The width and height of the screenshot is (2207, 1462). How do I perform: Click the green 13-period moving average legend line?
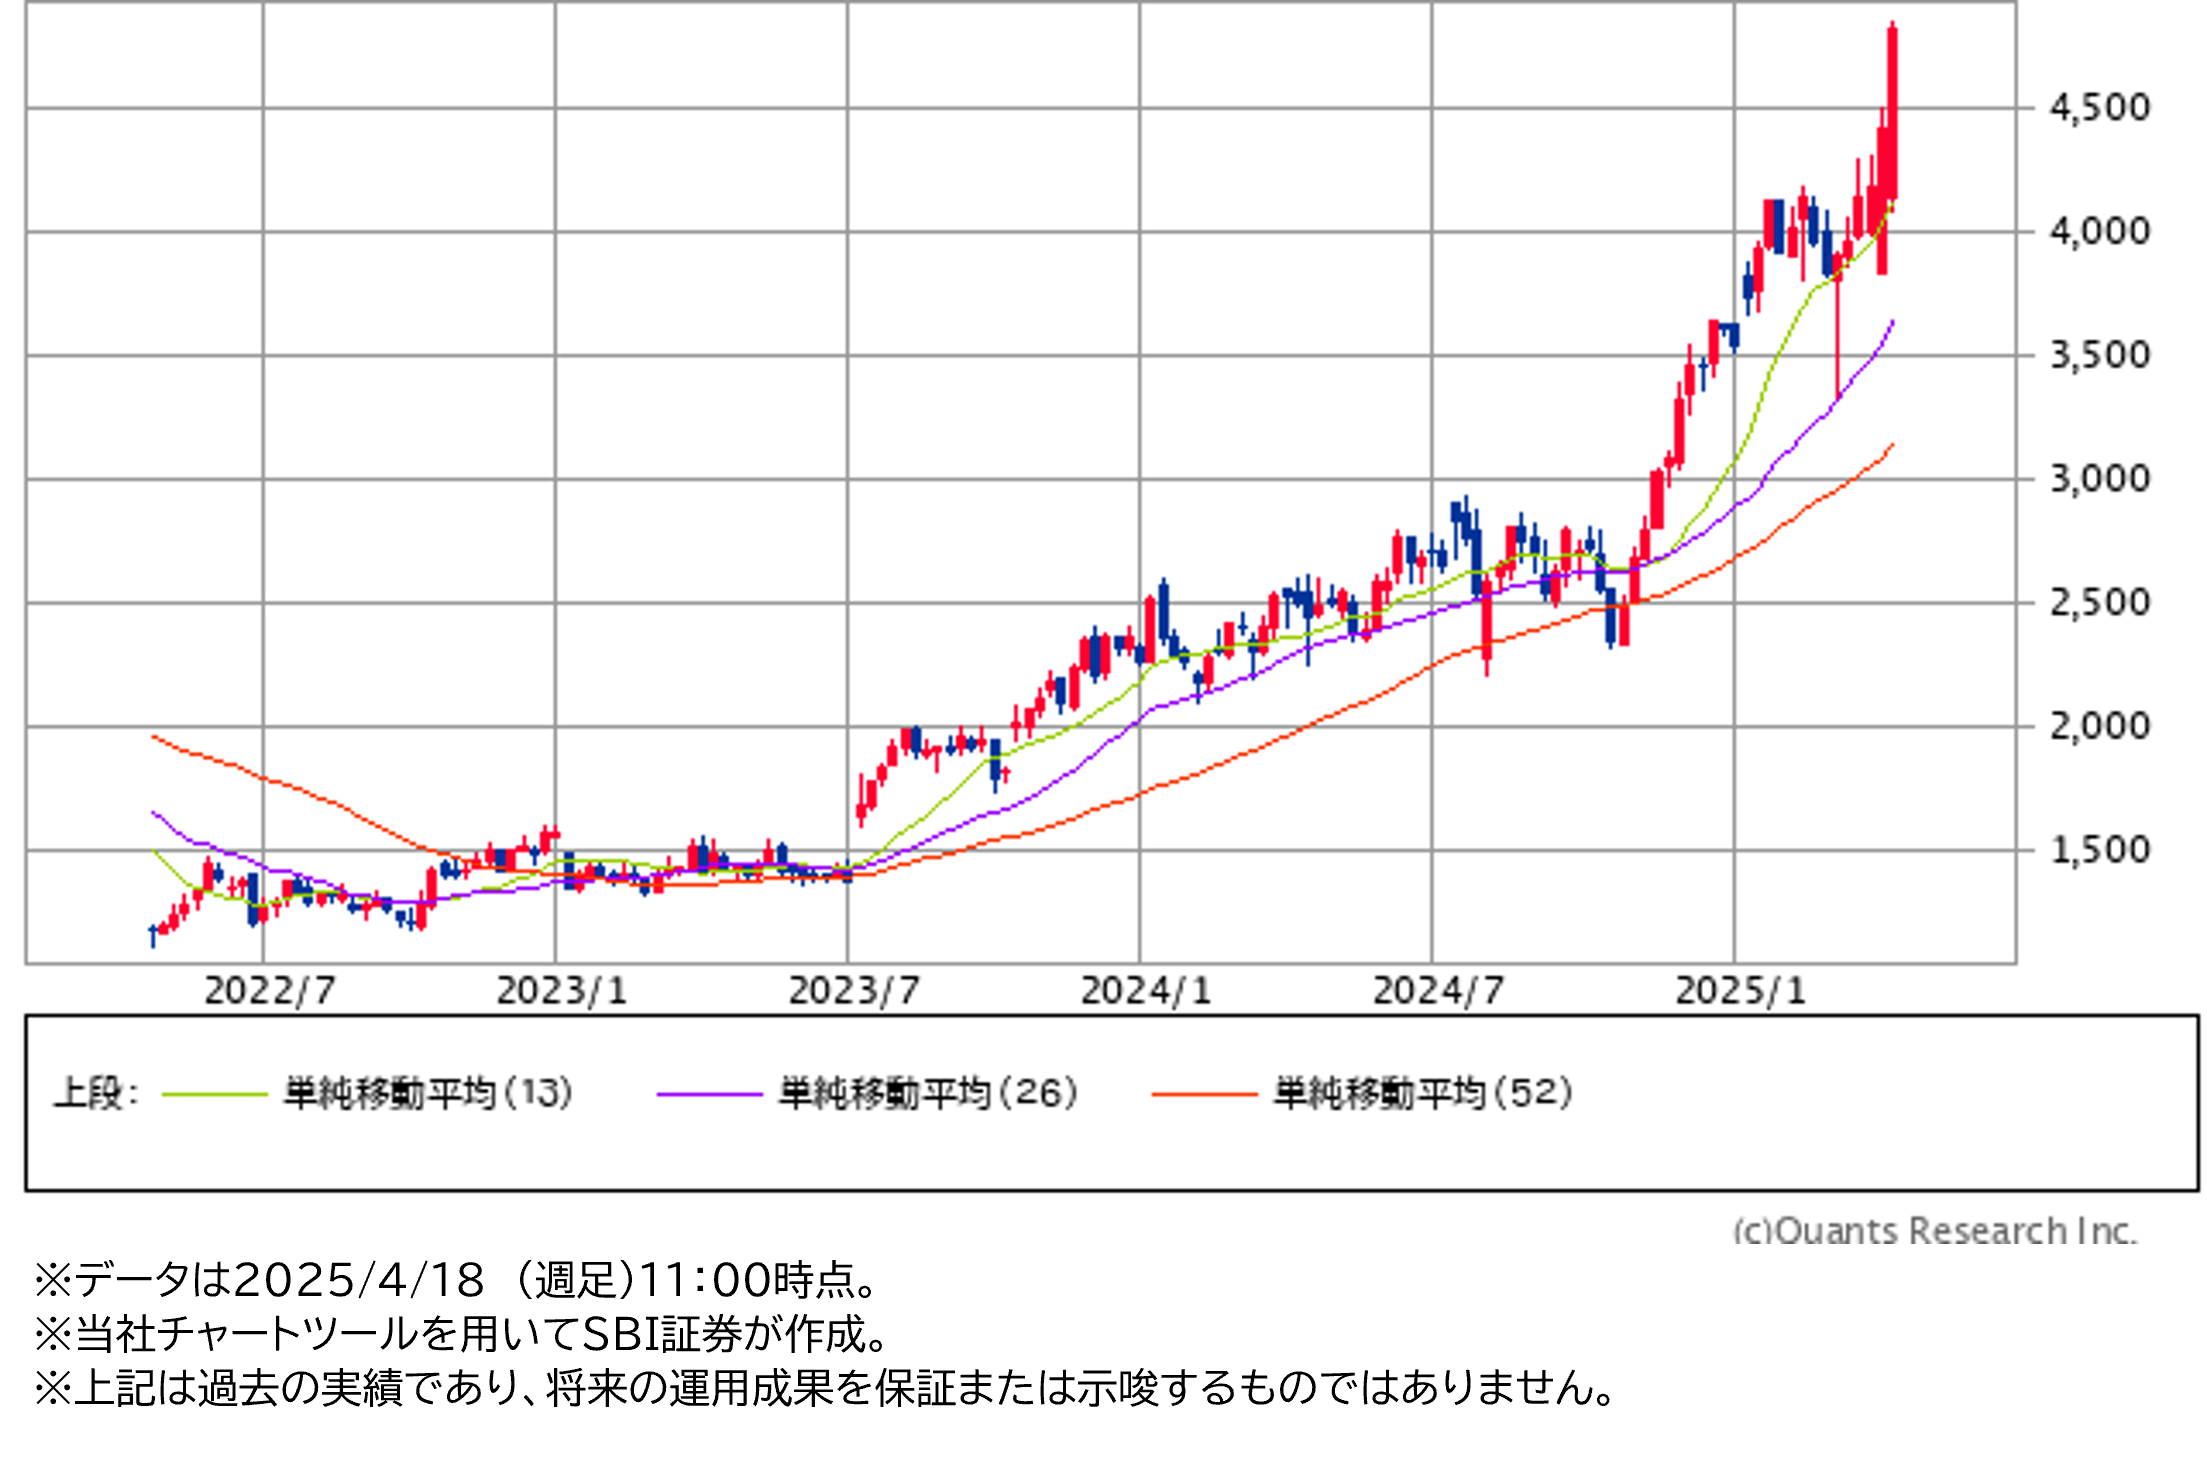[x=214, y=1095]
